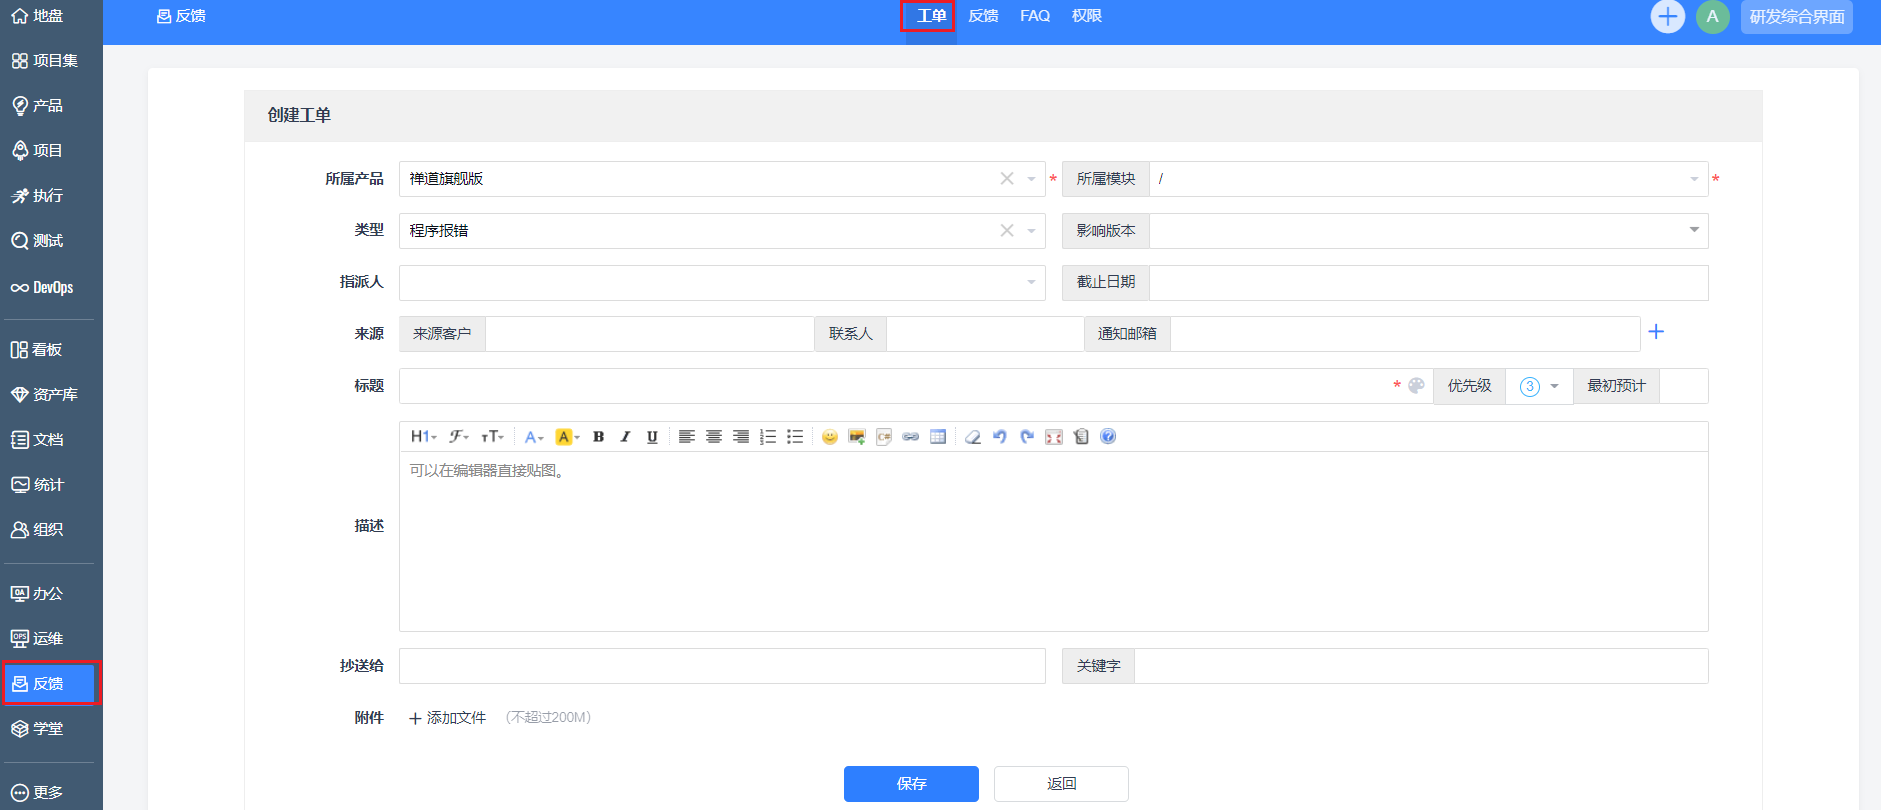Center-align description text

coord(713,437)
